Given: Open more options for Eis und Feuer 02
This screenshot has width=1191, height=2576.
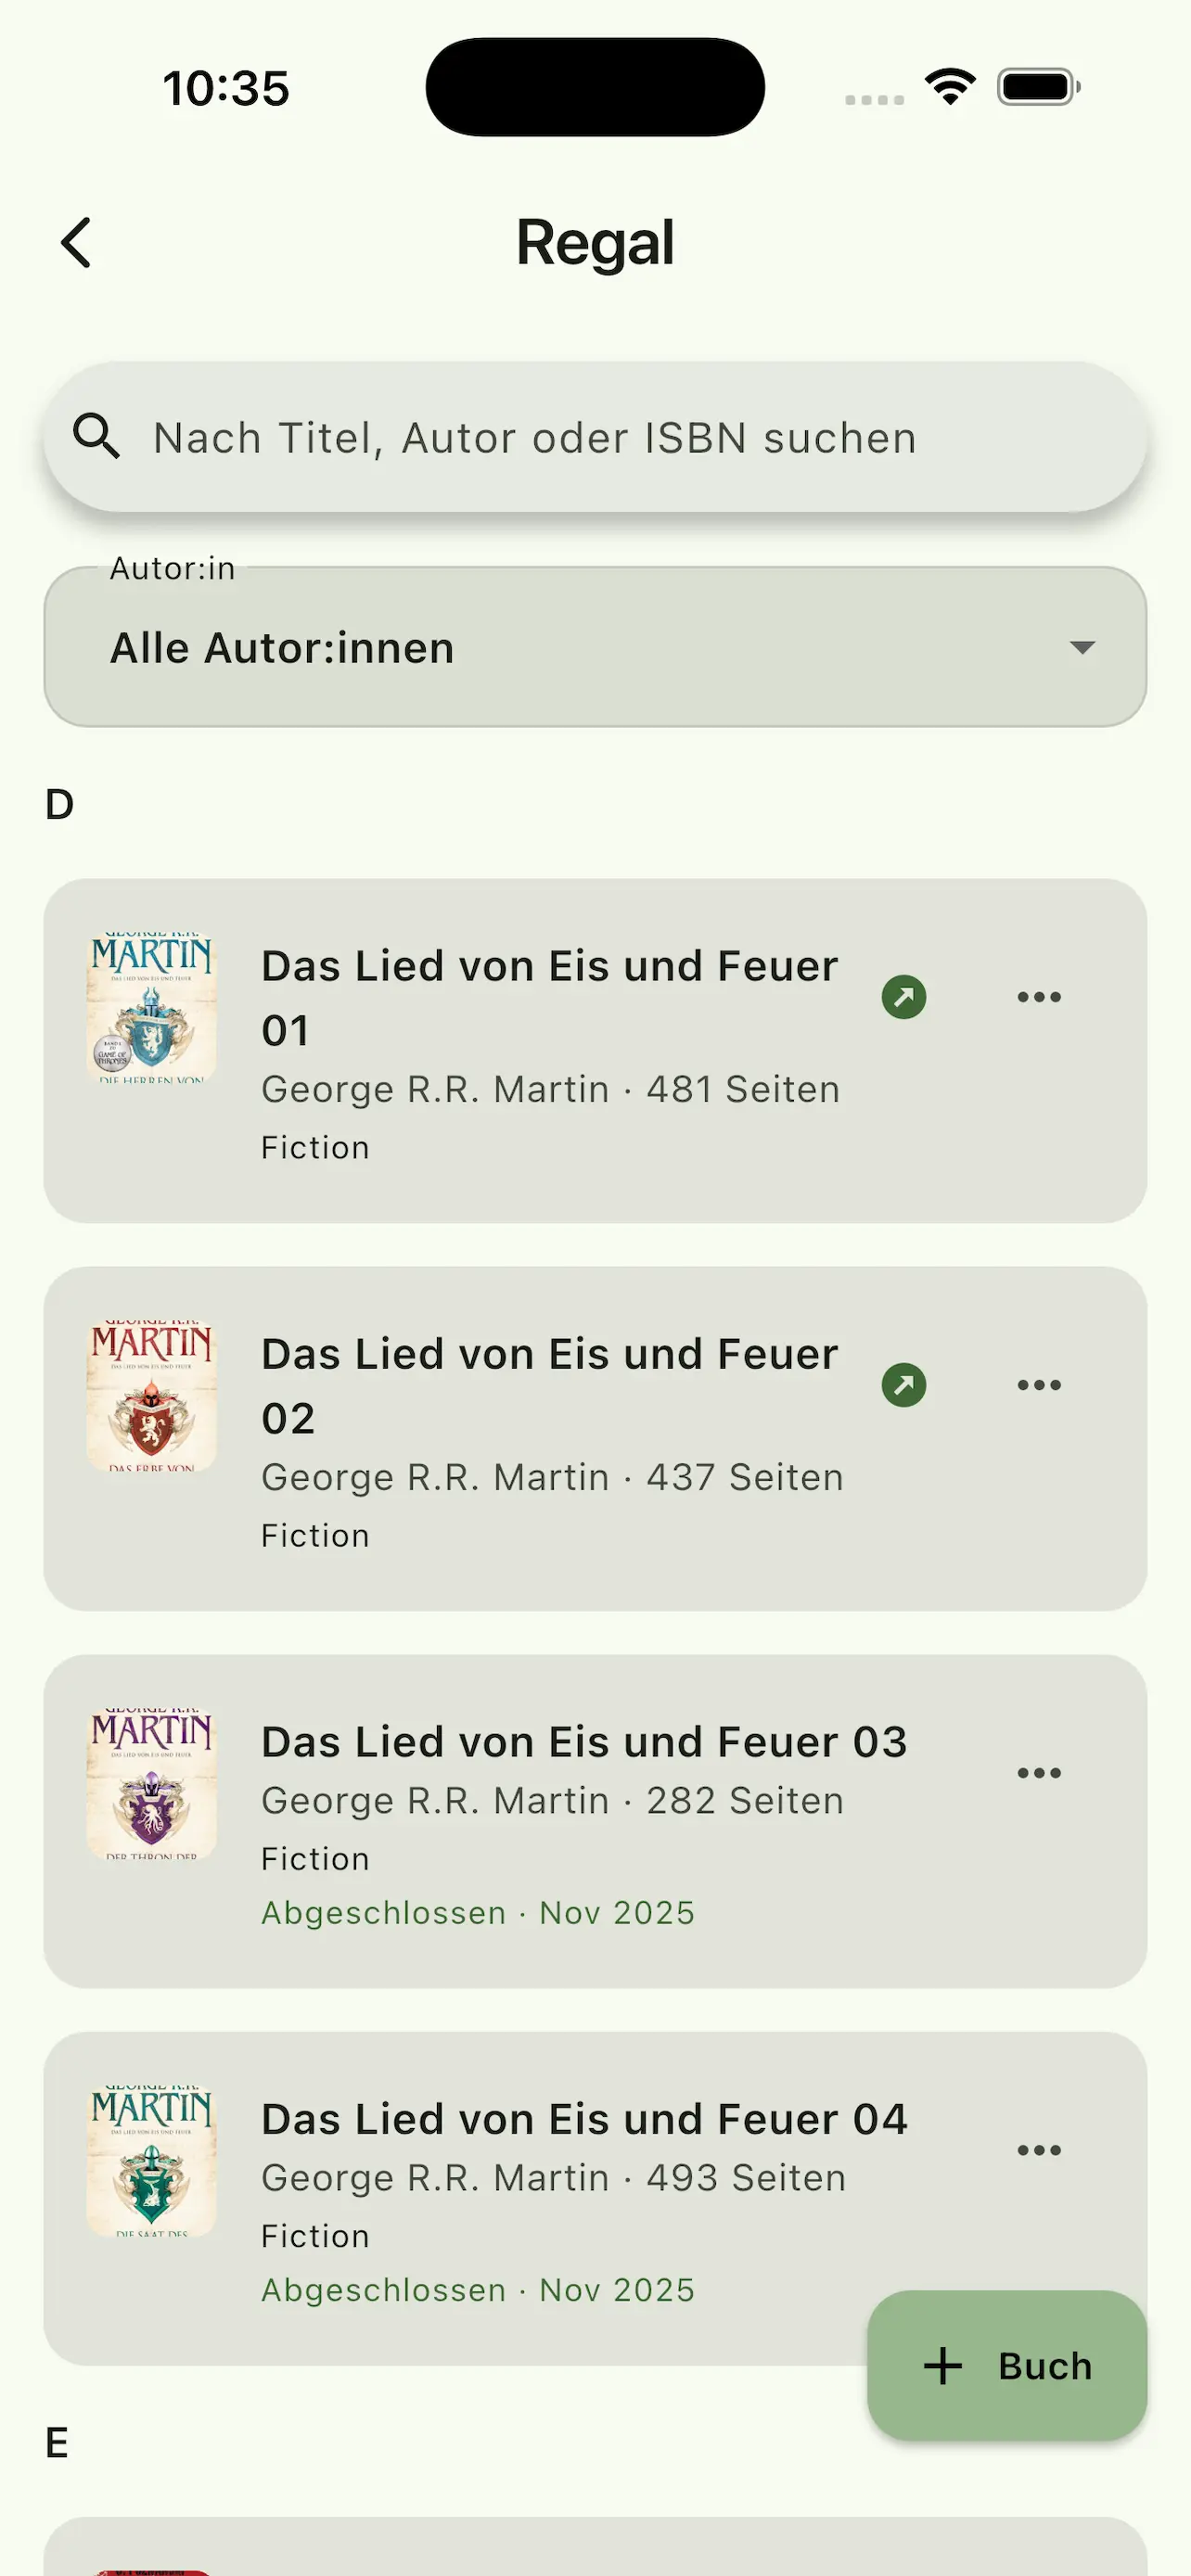Looking at the screenshot, I should pos(1039,1385).
